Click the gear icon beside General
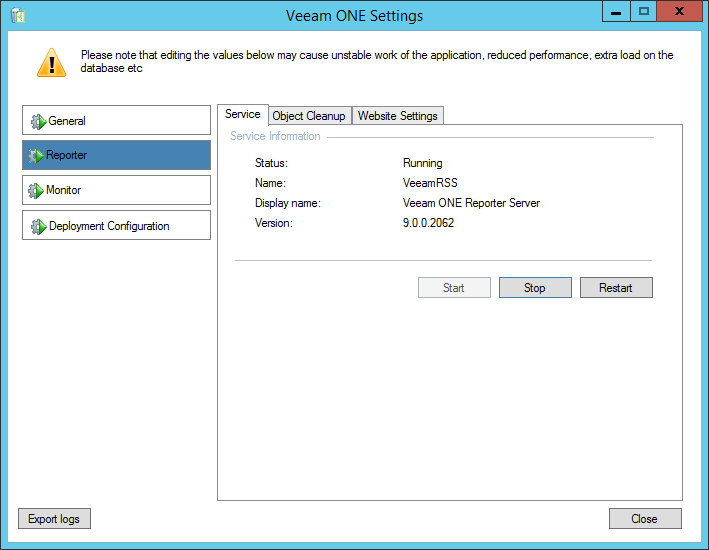Image resolution: width=709 pixels, height=550 pixels. [x=38, y=122]
